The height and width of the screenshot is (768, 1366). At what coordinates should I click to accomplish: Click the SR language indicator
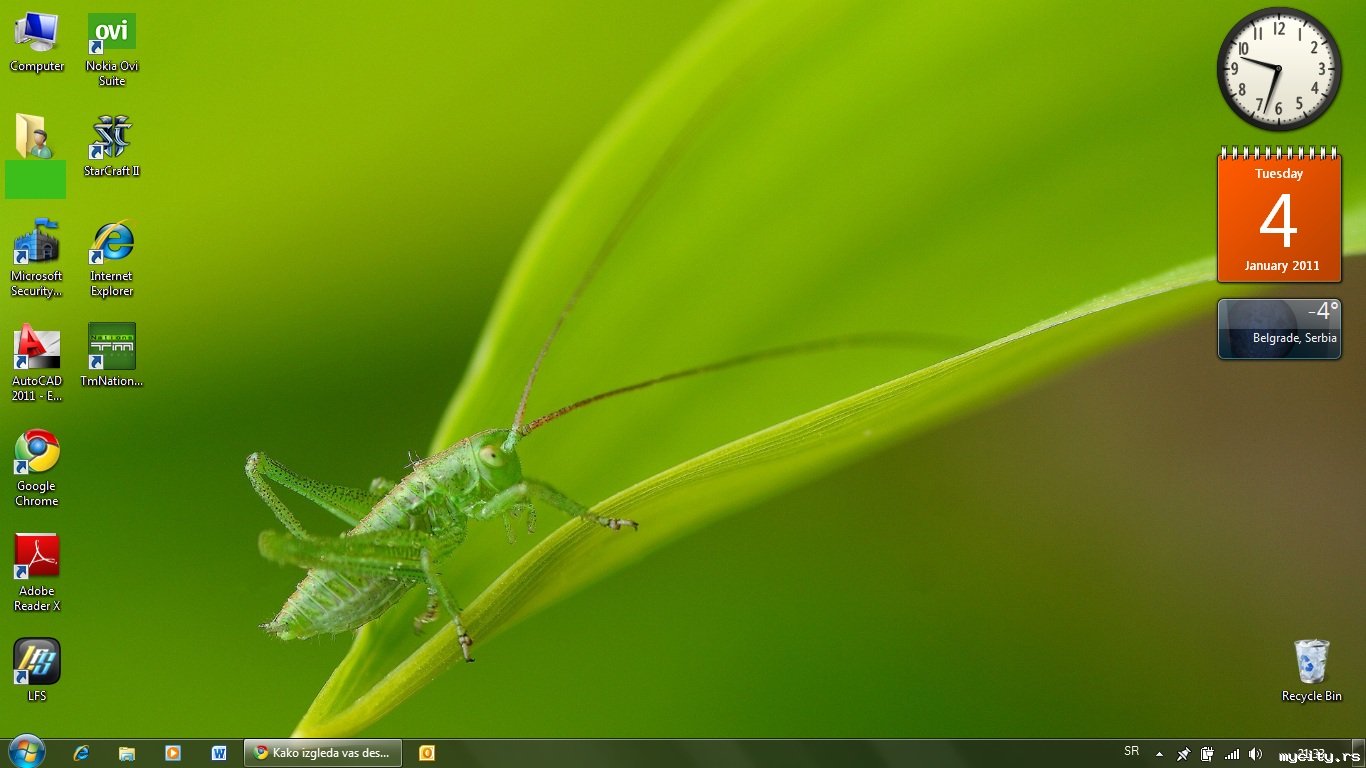(x=1132, y=751)
